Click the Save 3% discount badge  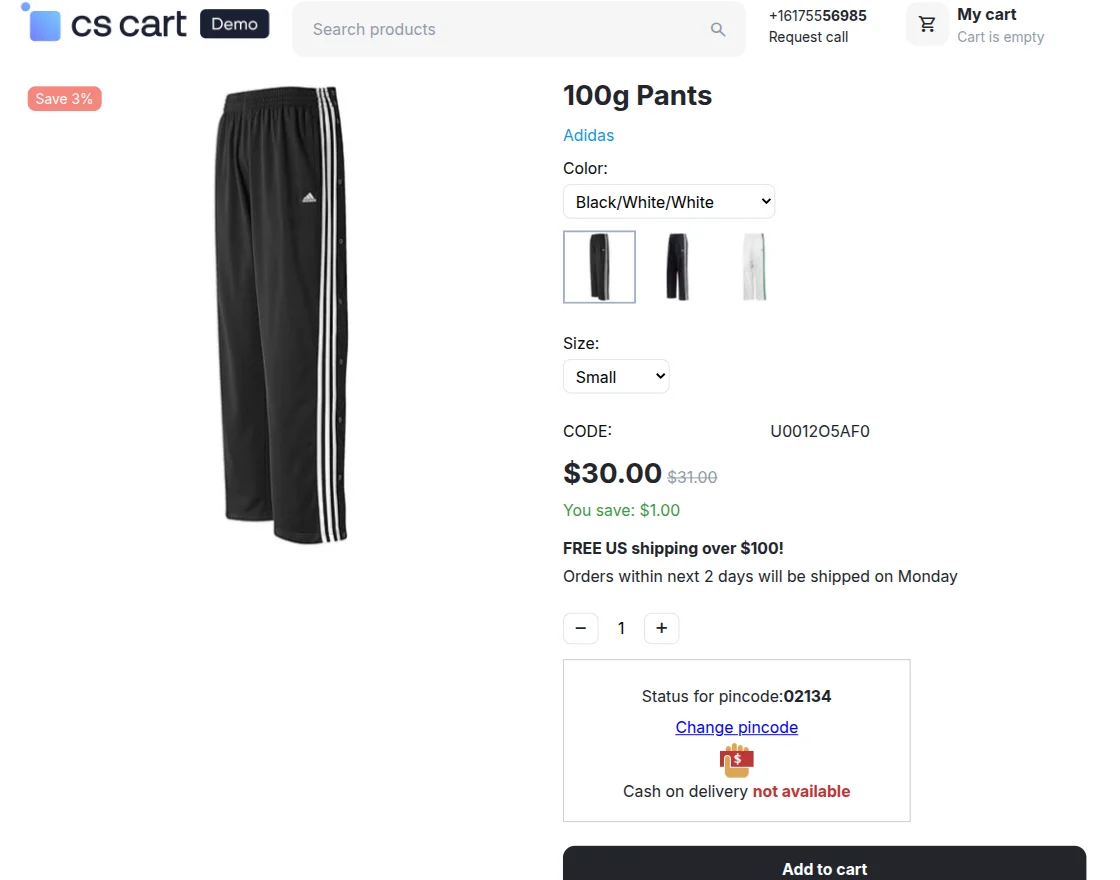tap(64, 98)
